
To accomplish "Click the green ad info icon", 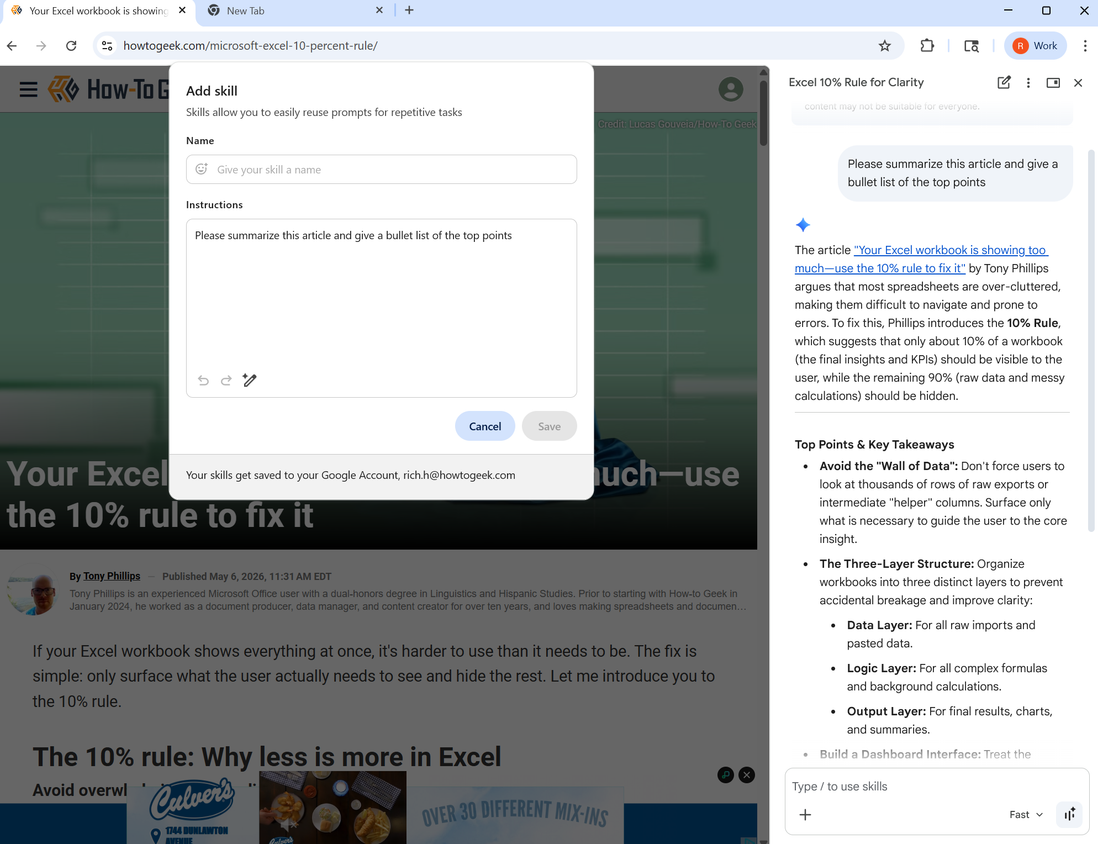I will (x=725, y=775).
